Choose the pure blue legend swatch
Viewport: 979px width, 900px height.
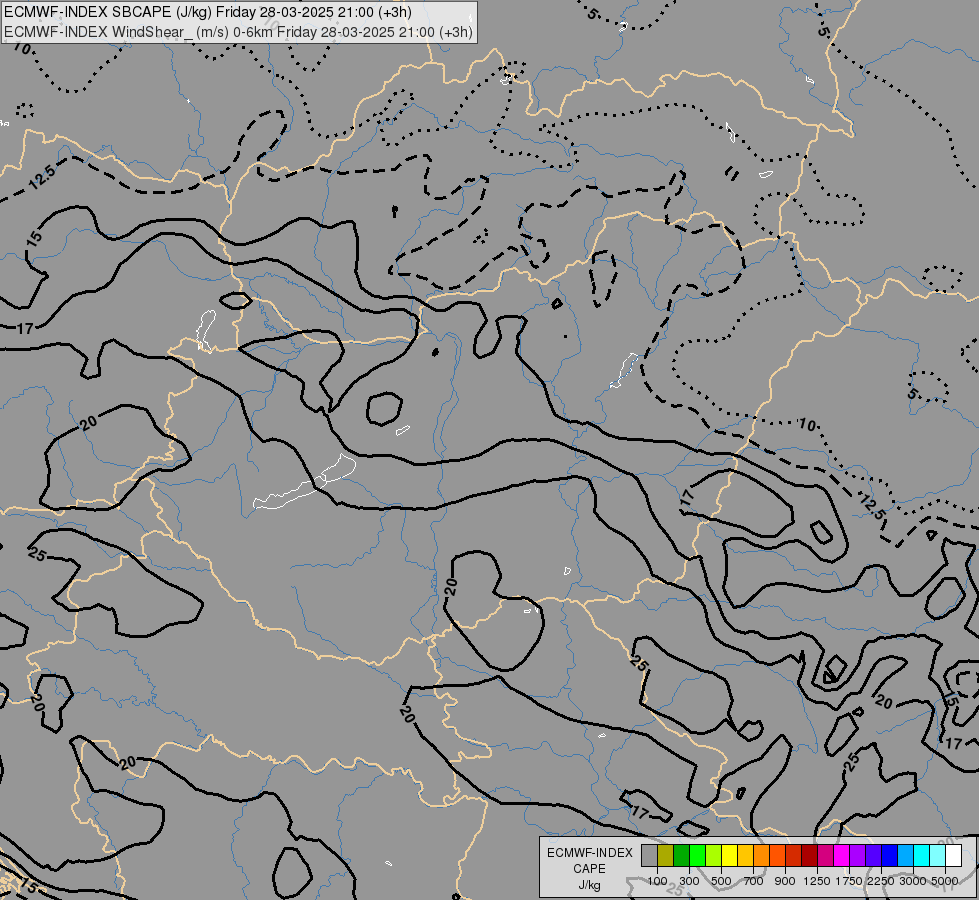coord(889,856)
